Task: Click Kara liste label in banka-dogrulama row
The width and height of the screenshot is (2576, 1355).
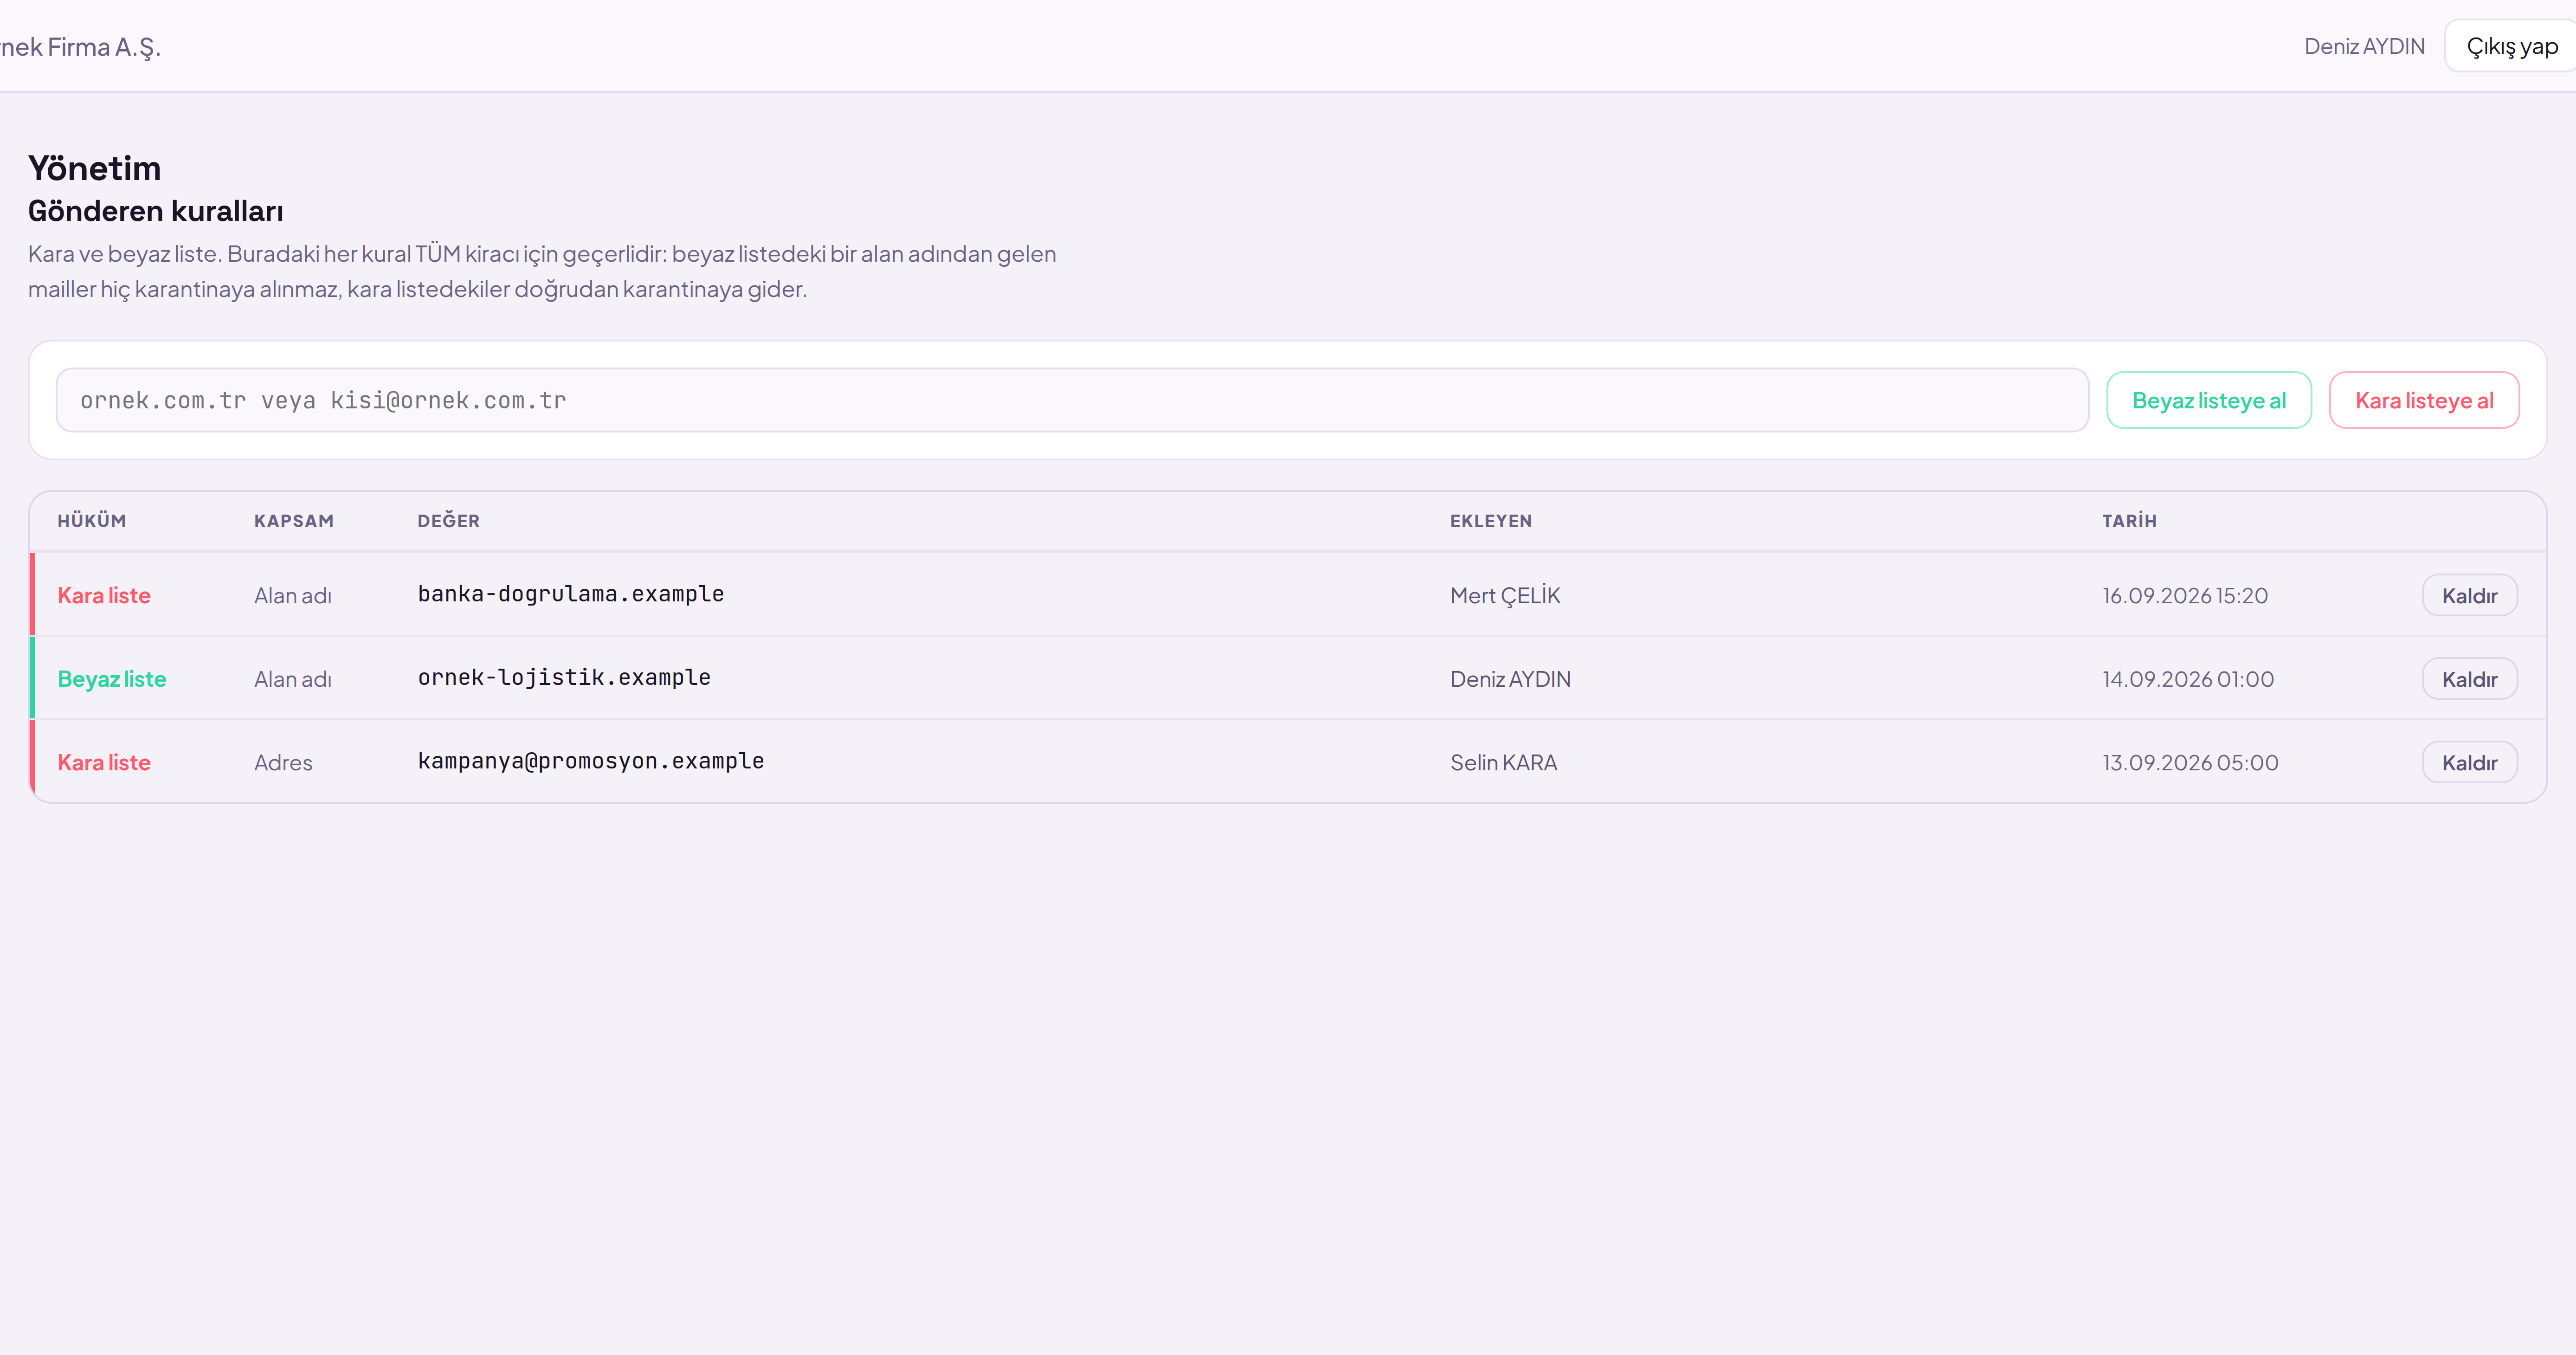Action: coord(104,595)
